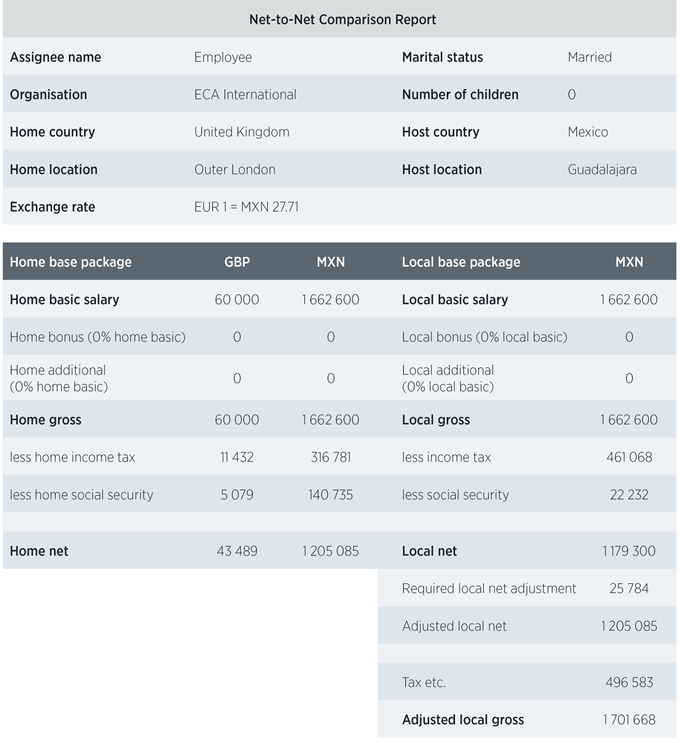Click the Outer London home location value
This screenshot has width=680, height=743.
click(234, 170)
